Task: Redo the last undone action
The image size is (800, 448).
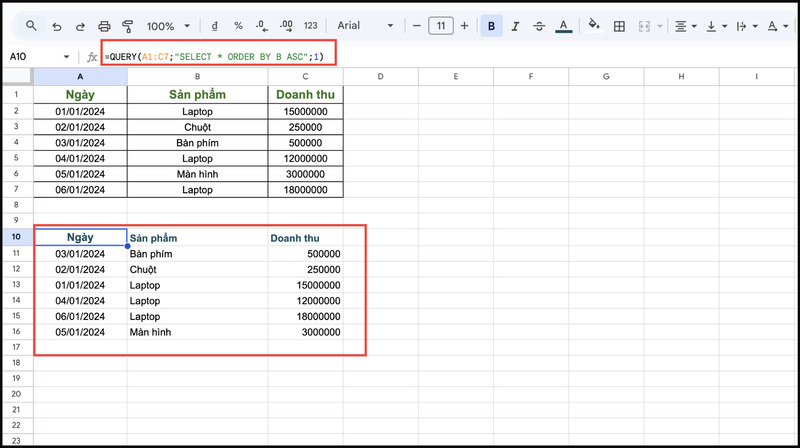Action: (80, 26)
